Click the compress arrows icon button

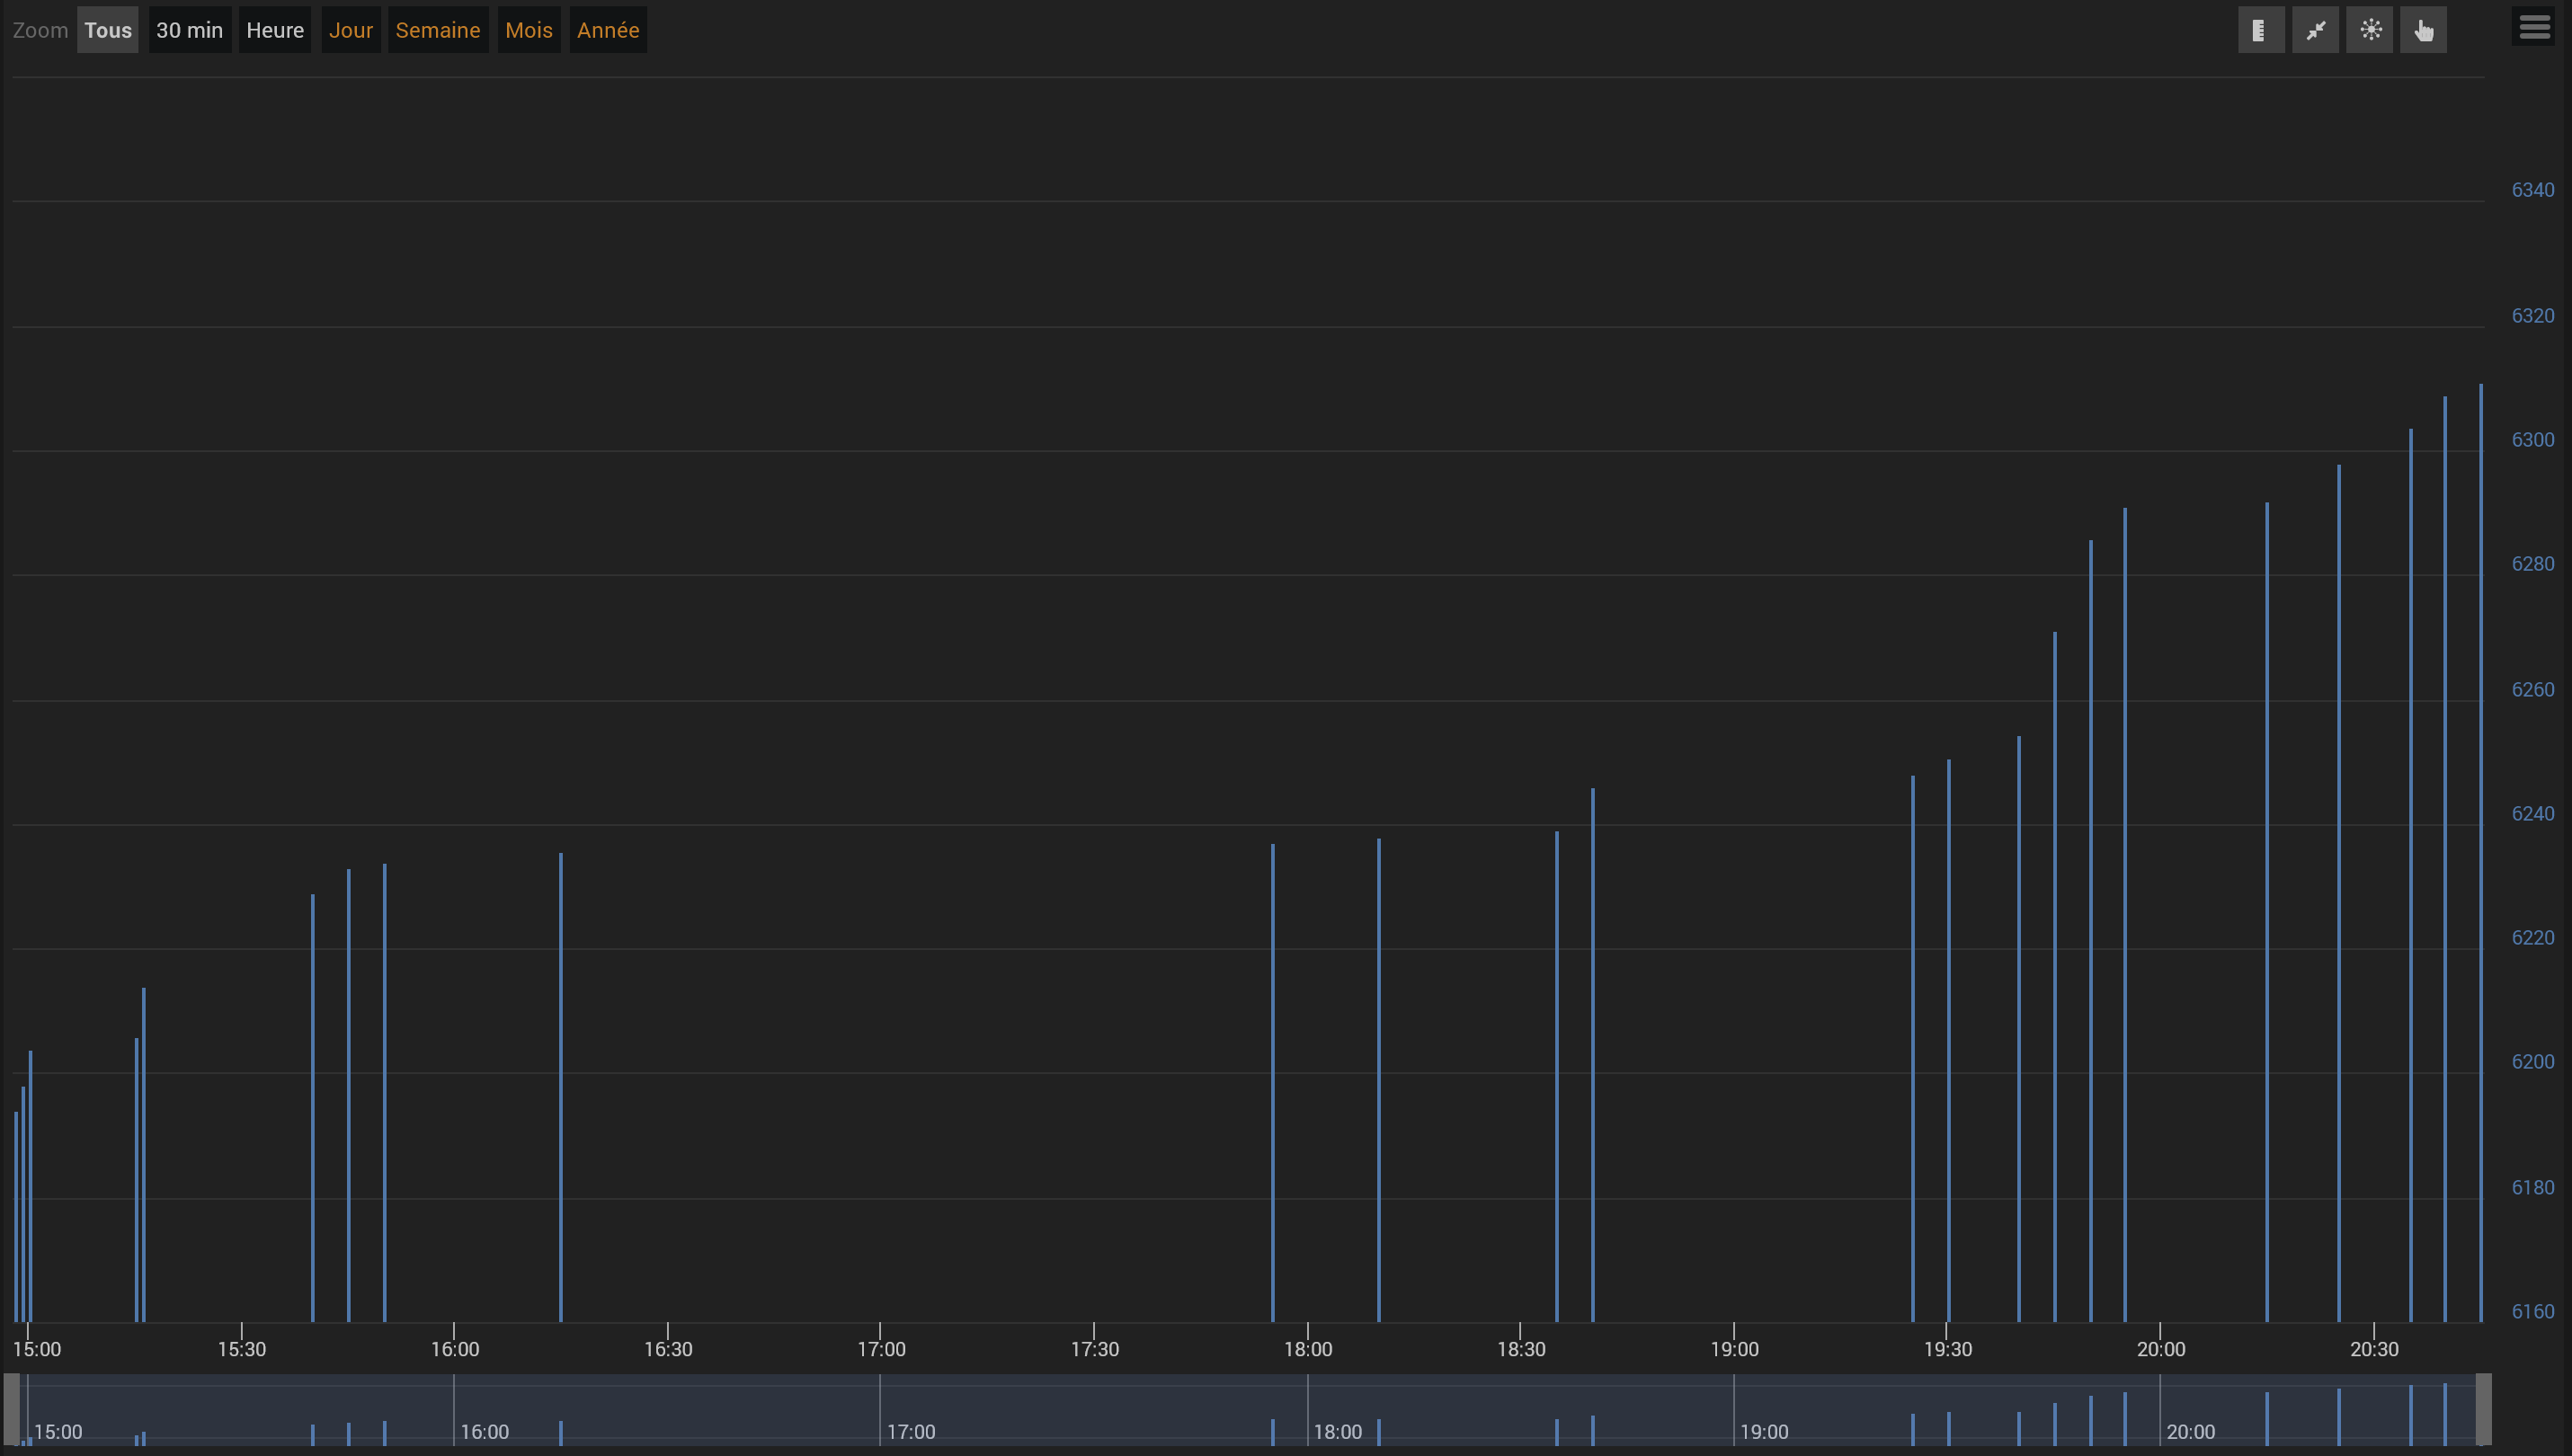click(x=2315, y=30)
